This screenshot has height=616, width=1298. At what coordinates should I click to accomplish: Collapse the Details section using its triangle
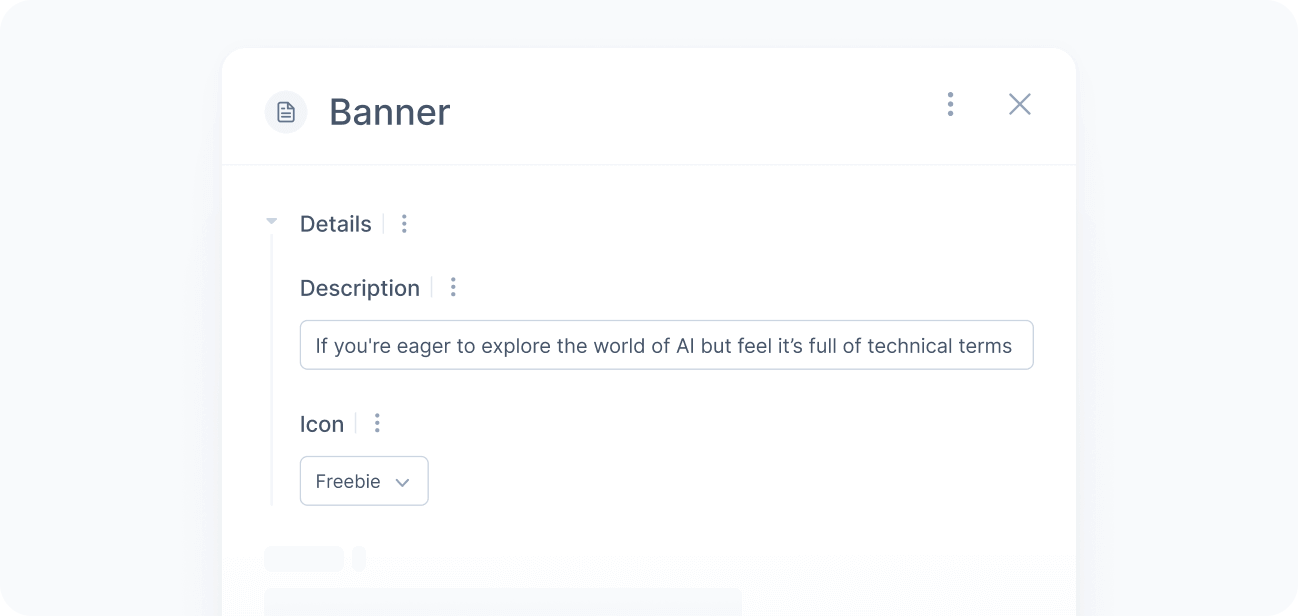tap(271, 221)
